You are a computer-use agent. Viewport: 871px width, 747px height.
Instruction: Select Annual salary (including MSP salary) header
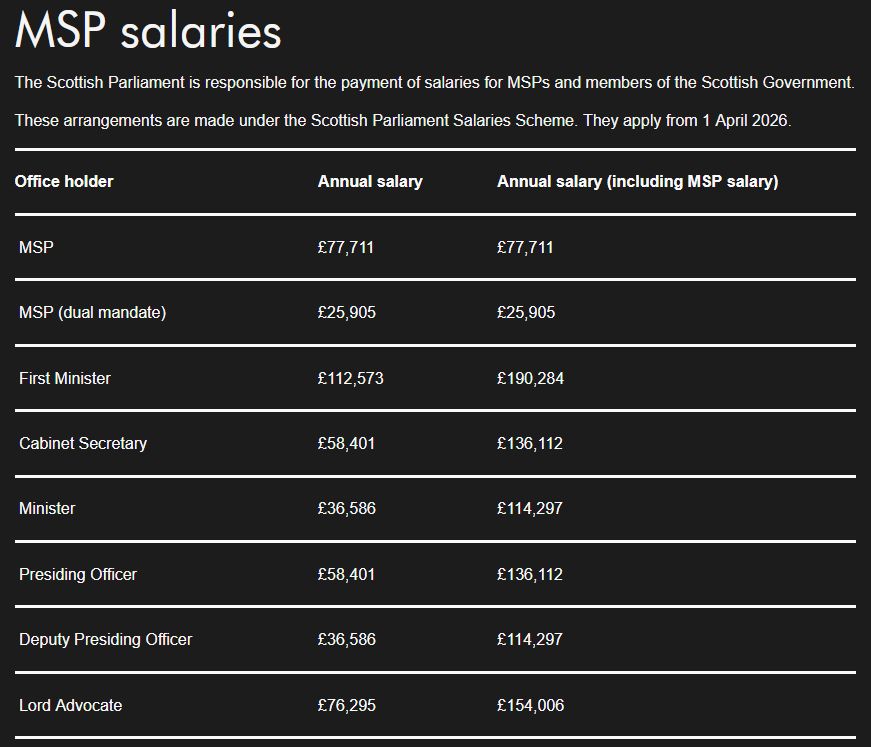[638, 182]
